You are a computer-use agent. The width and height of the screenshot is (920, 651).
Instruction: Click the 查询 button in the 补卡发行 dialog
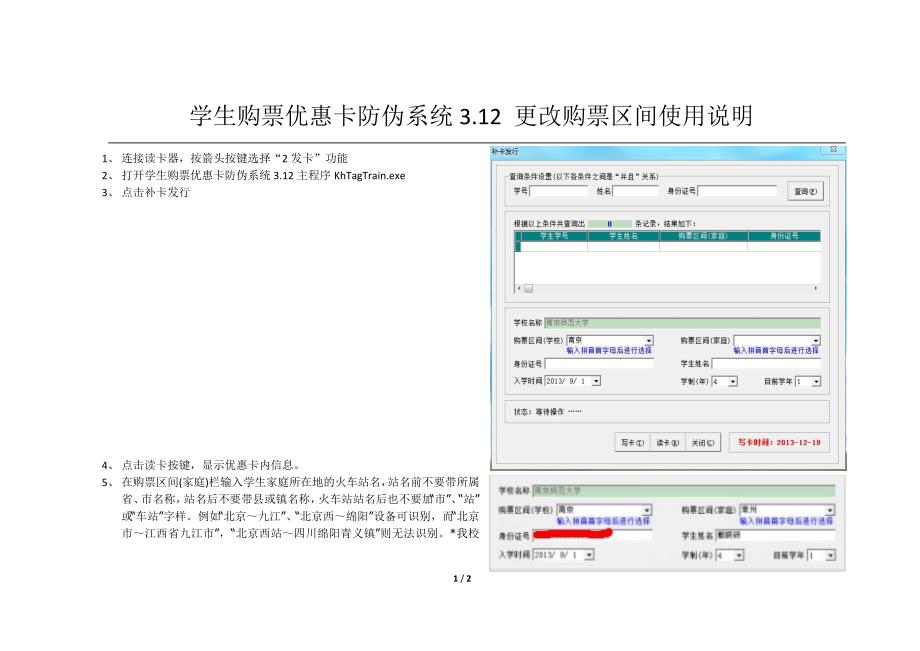pos(805,191)
